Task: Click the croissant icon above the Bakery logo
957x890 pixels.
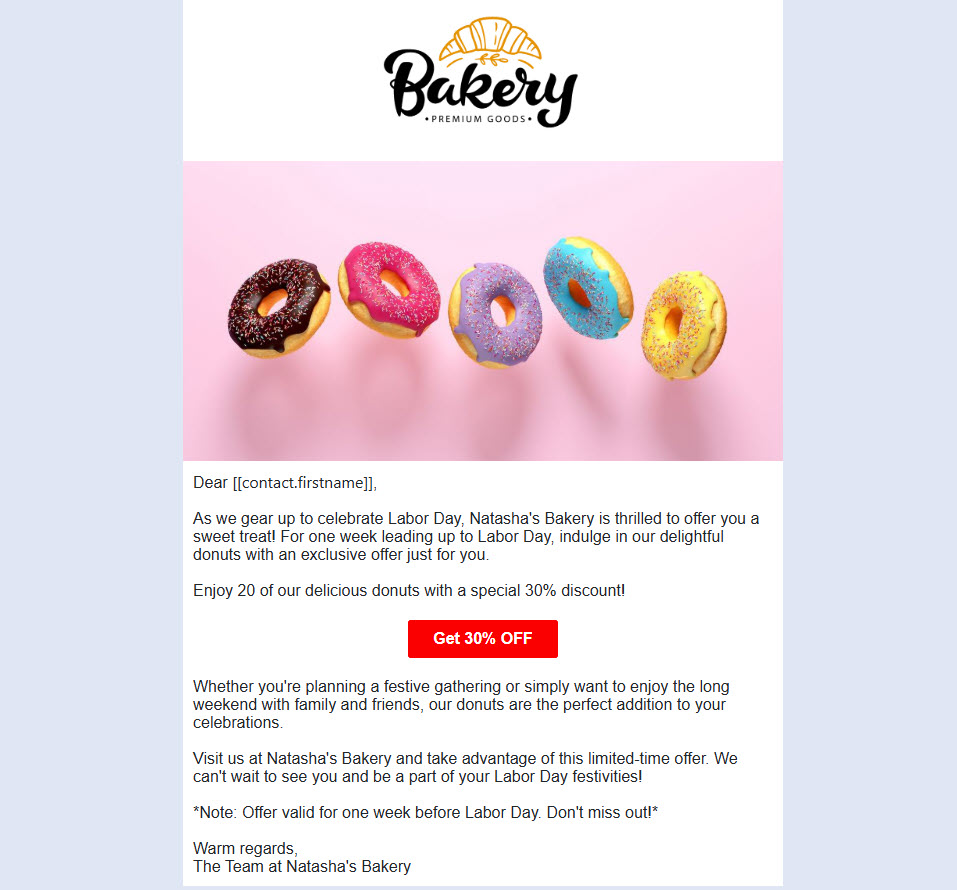Action: coord(490,40)
